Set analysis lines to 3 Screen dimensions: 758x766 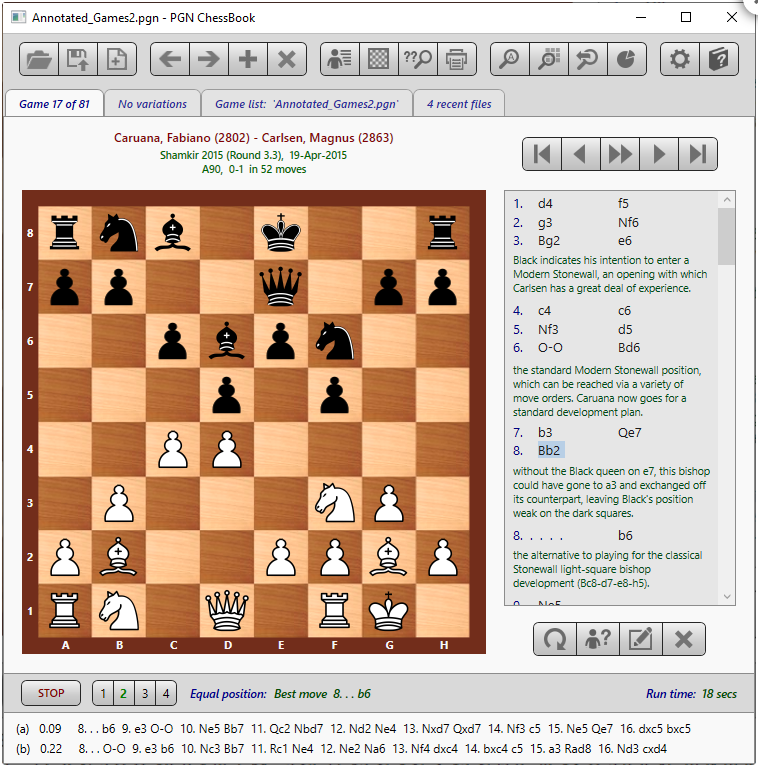(145, 694)
